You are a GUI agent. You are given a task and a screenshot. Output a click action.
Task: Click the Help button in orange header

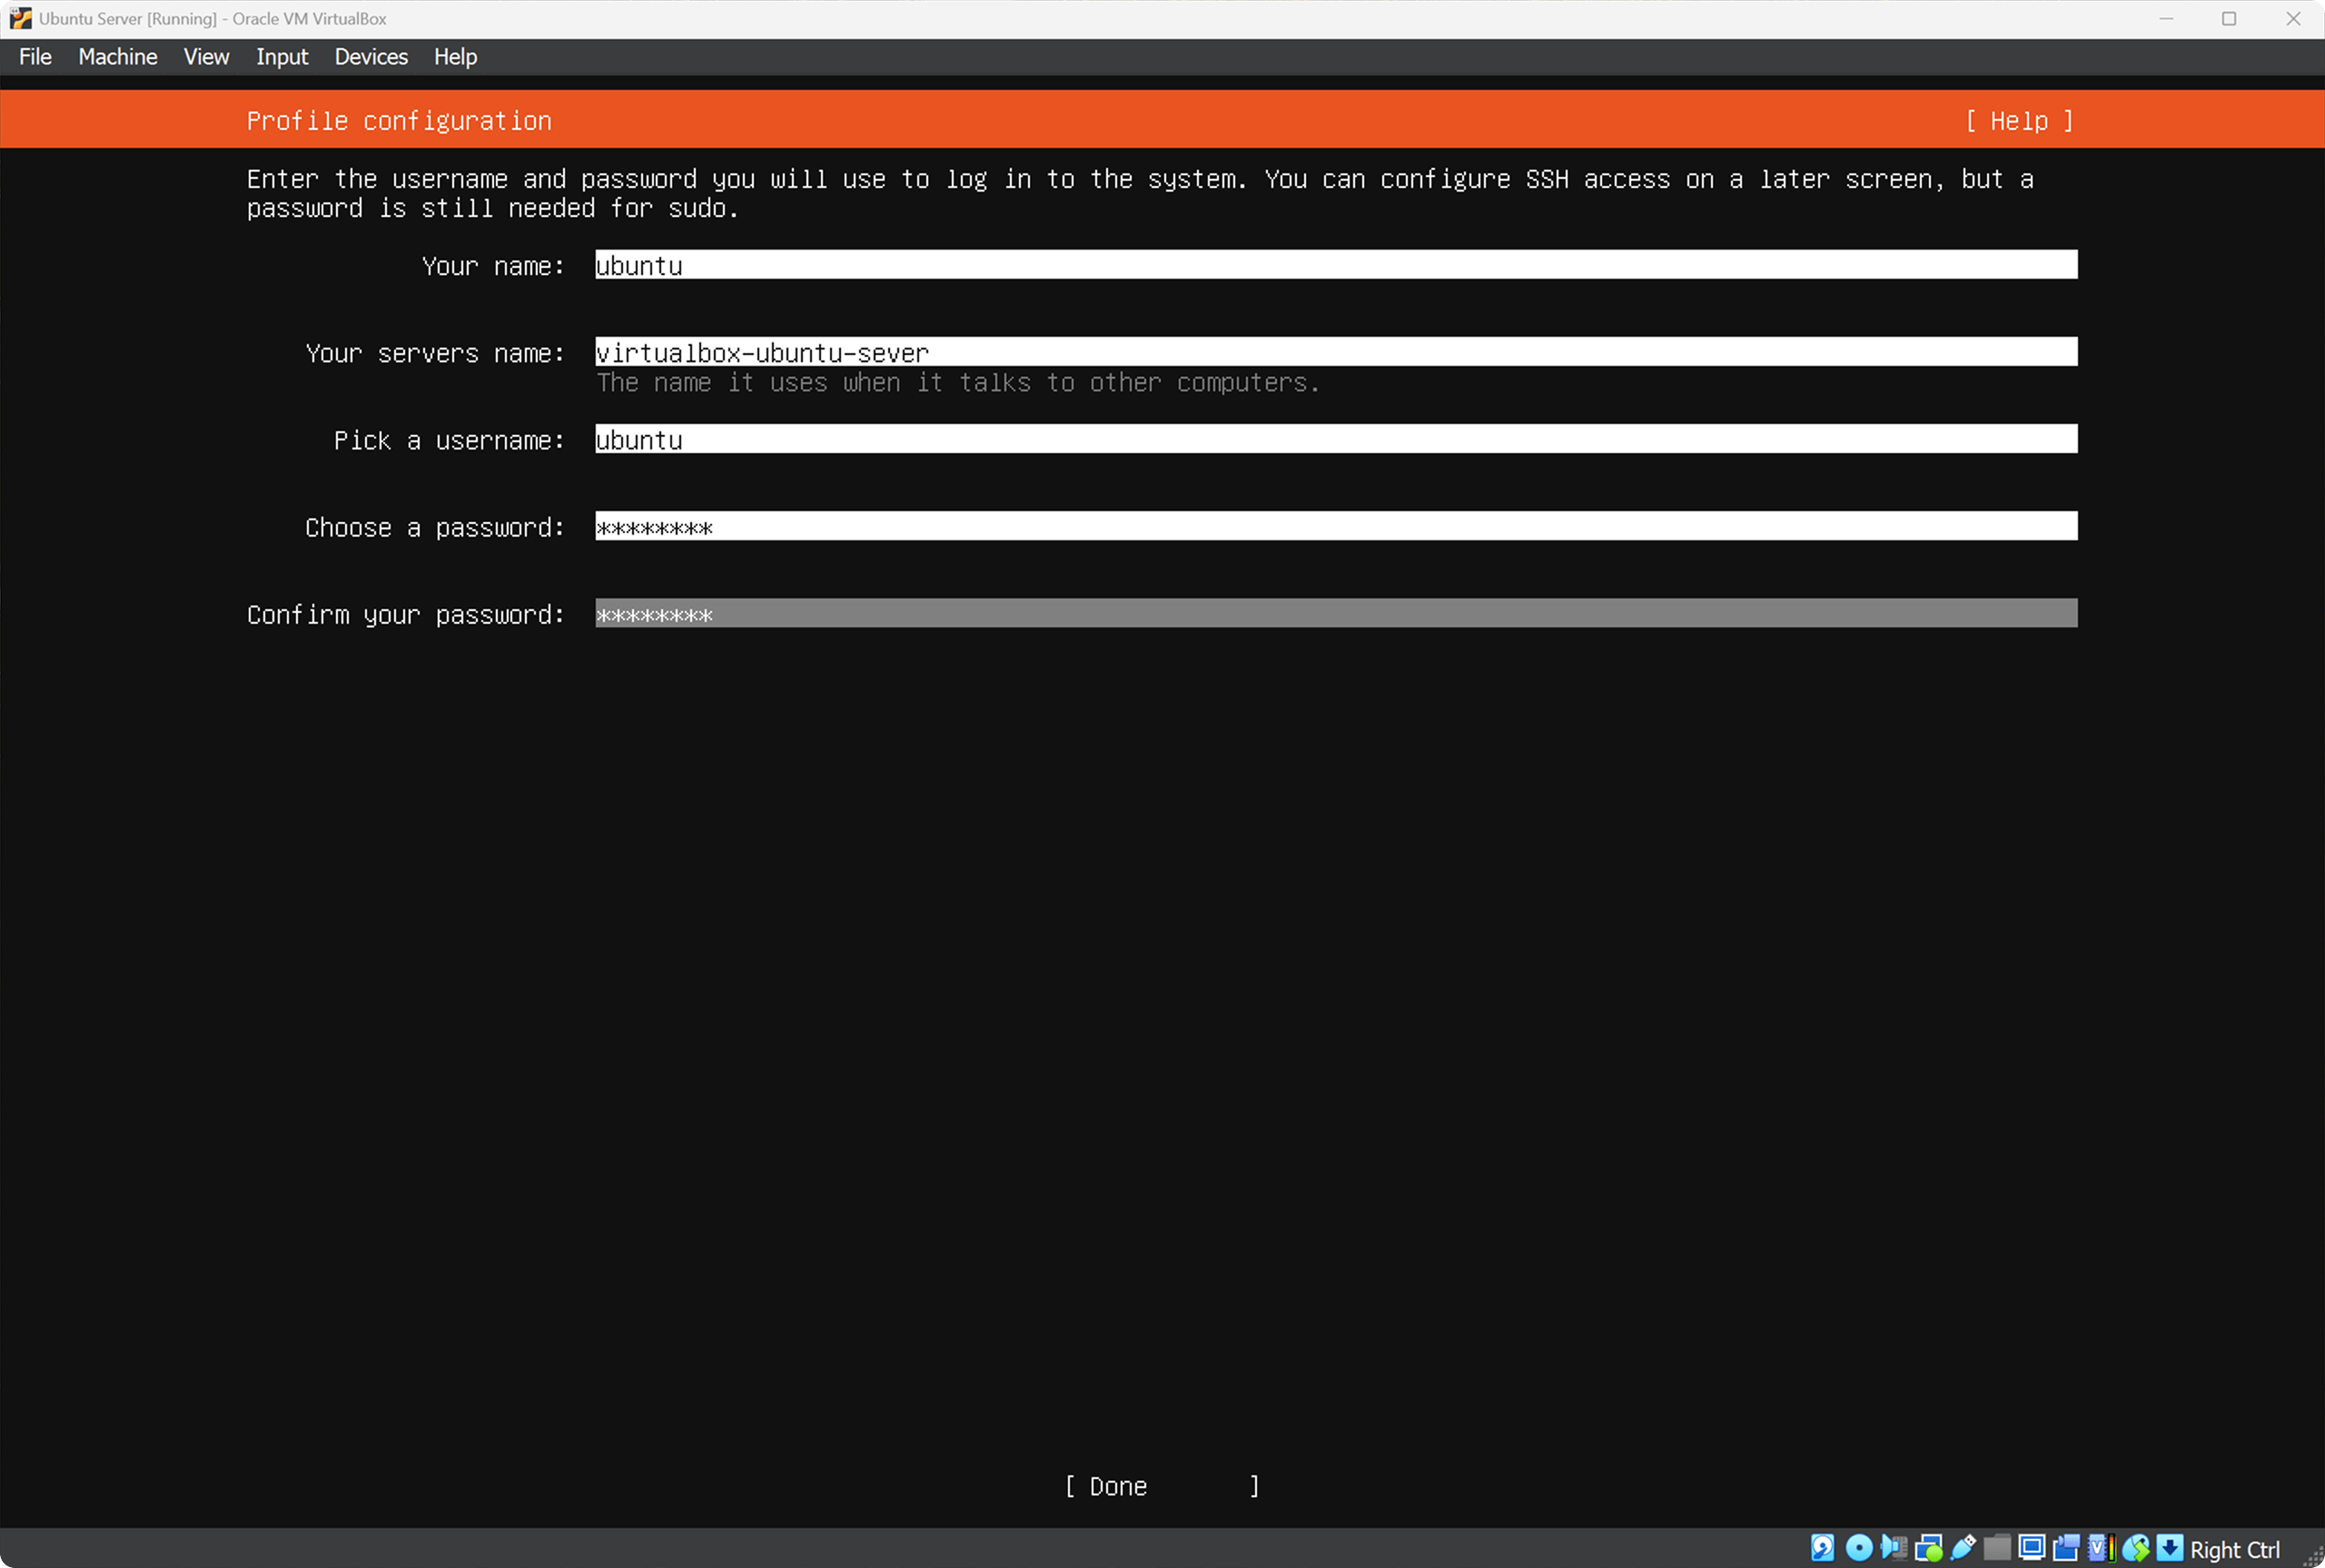(x=2018, y=121)
